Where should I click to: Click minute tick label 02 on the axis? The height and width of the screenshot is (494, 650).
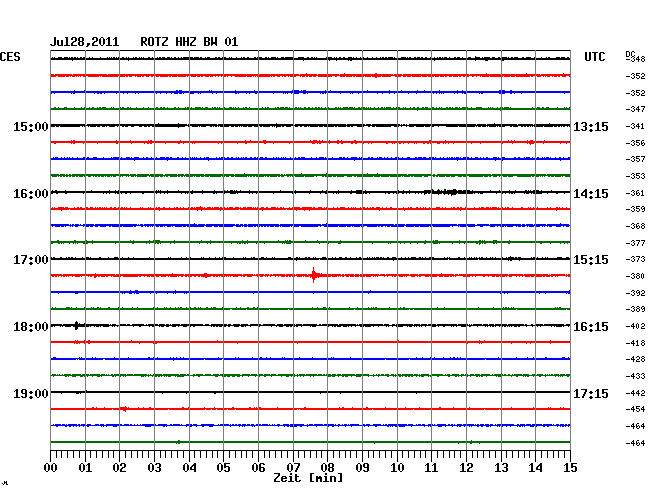click(x=119, y=468)
